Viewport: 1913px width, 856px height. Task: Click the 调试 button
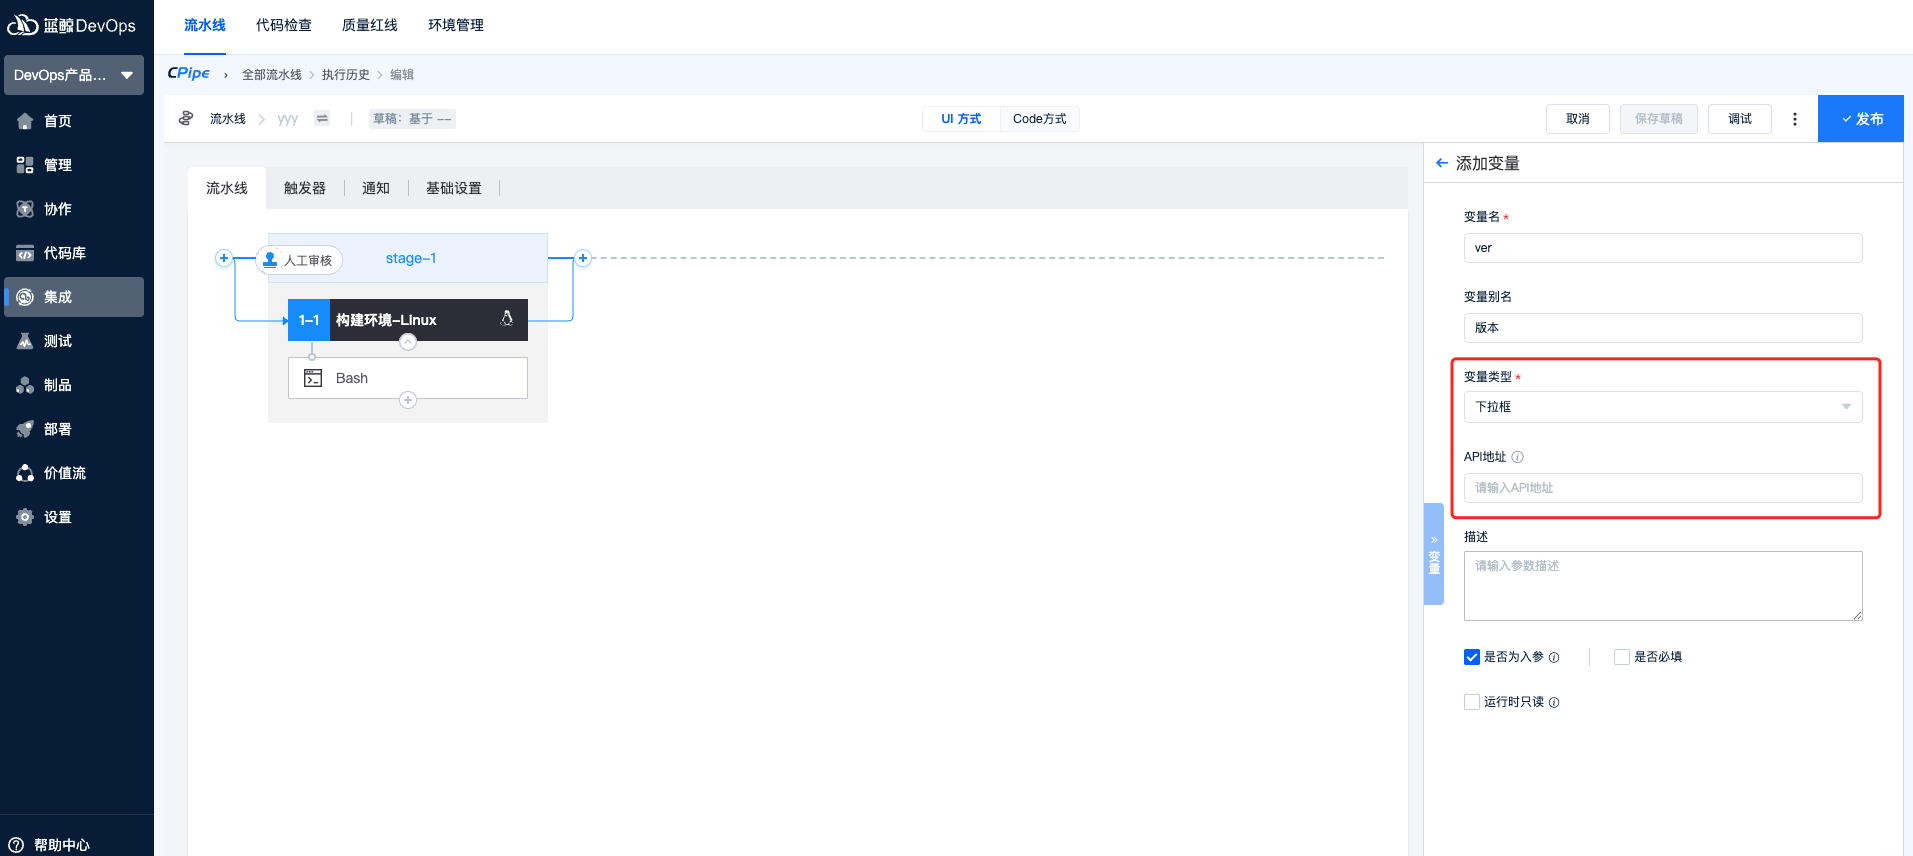pyautogui.click(x=1740, y=119)
